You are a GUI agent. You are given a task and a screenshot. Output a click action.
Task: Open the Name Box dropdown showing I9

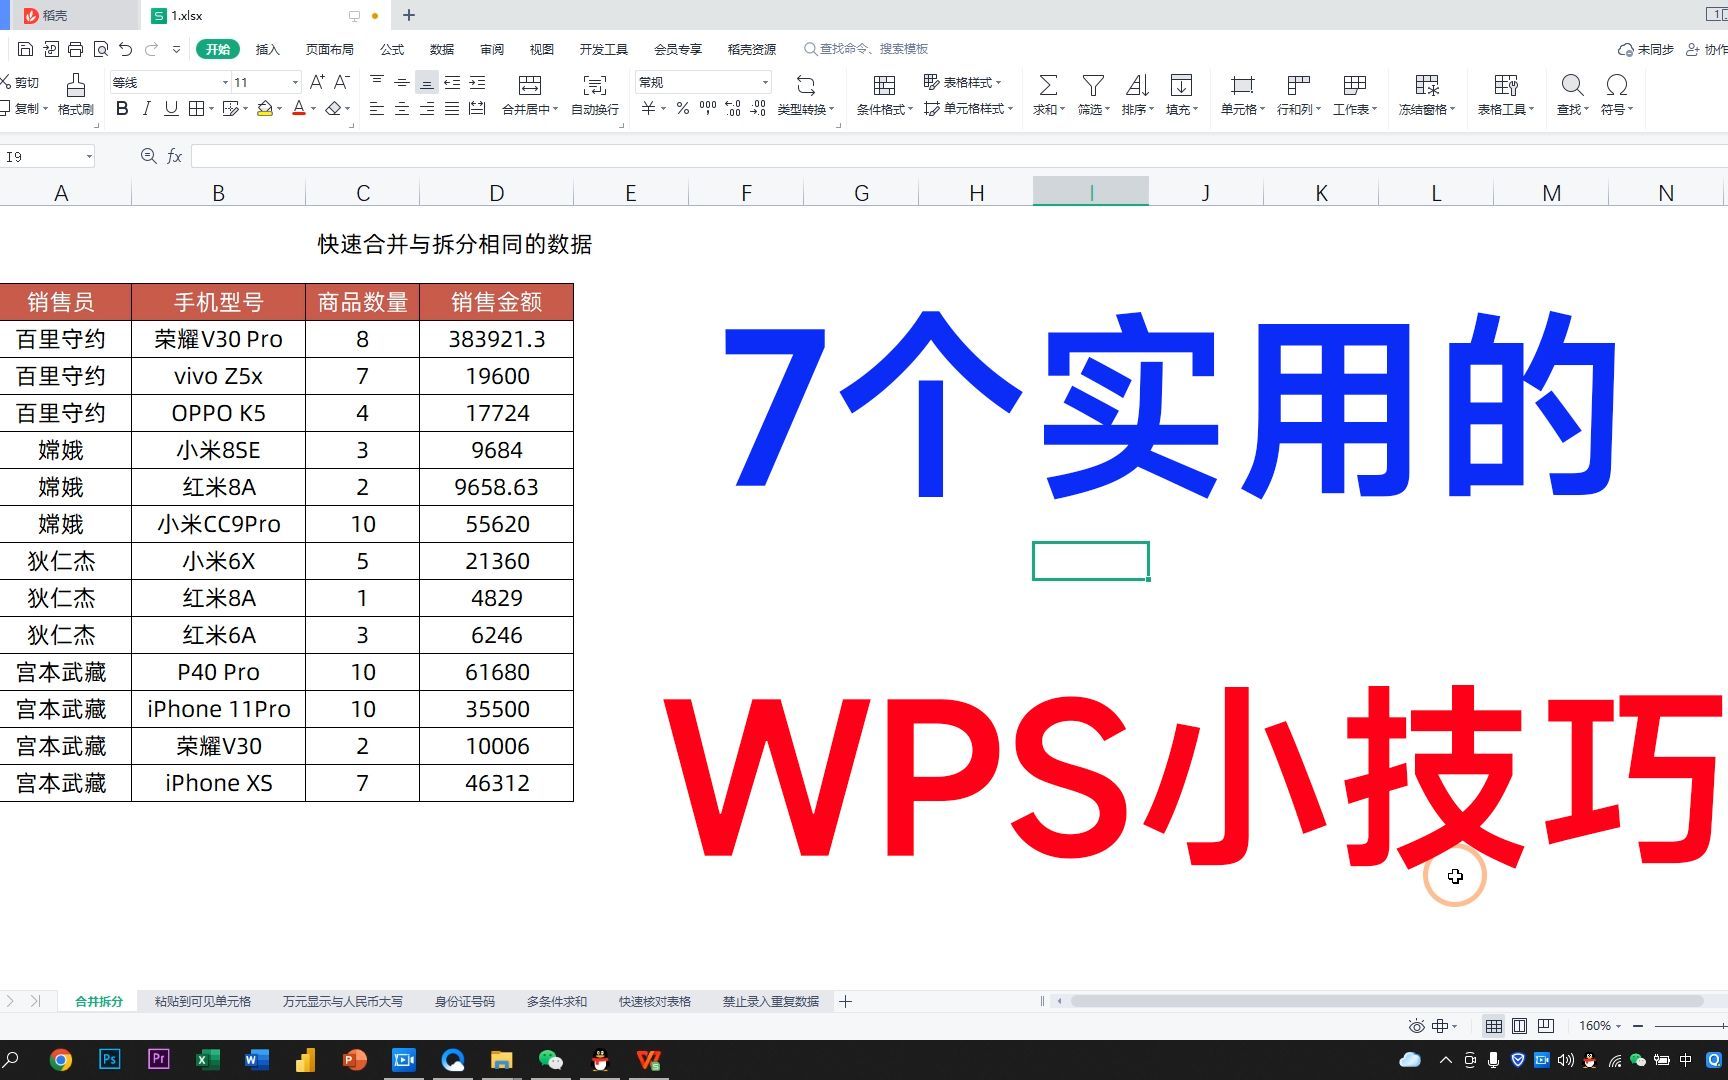tap(89, 156)
